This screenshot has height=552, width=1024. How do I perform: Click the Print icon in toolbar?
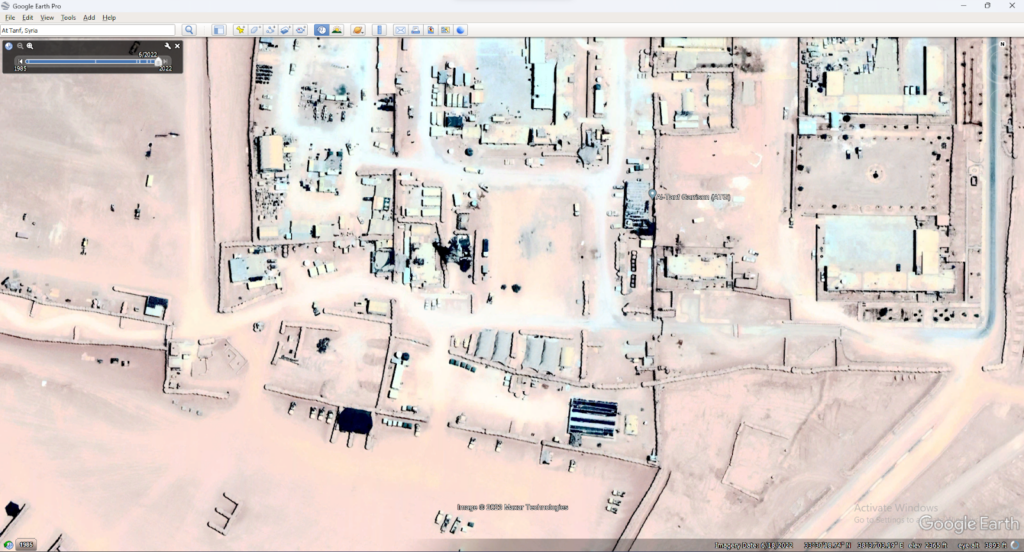click(x=415, y=30)
